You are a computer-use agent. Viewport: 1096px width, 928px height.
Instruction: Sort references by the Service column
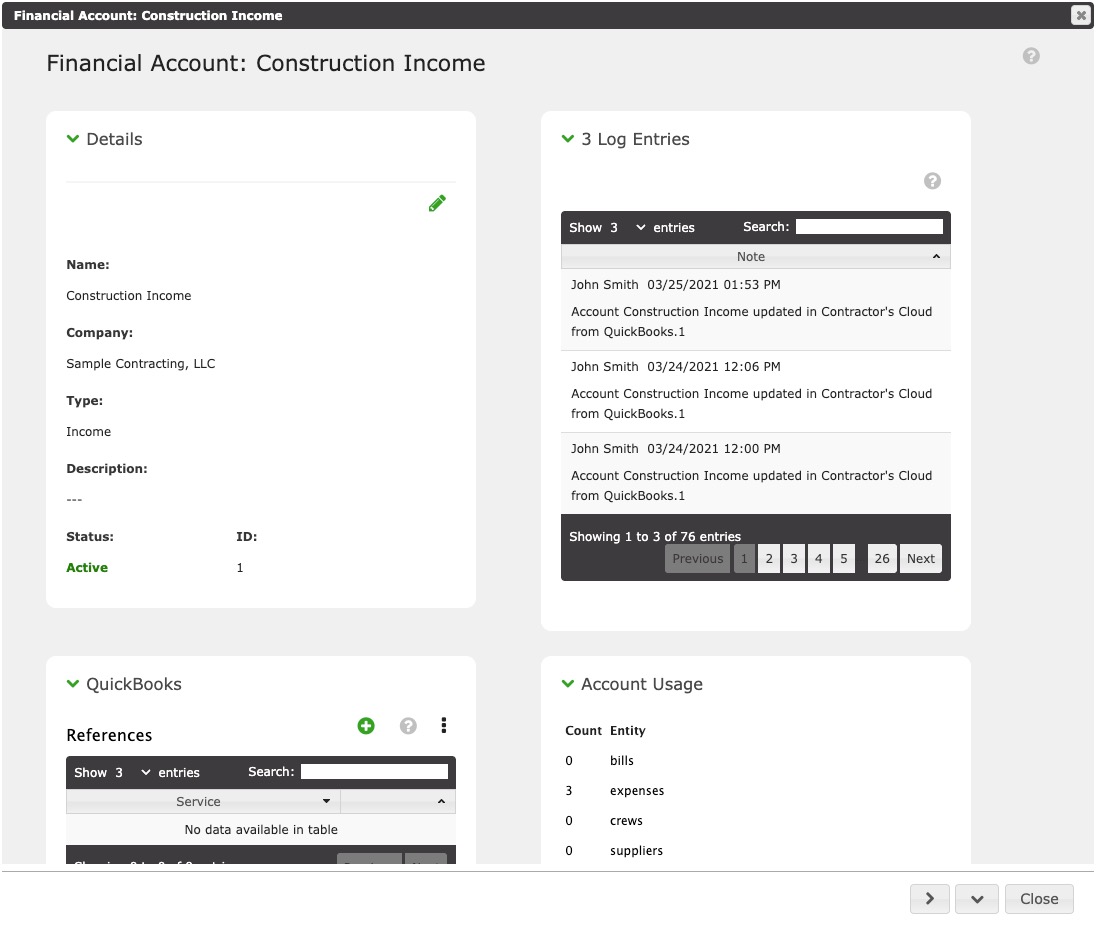(203, 802)
